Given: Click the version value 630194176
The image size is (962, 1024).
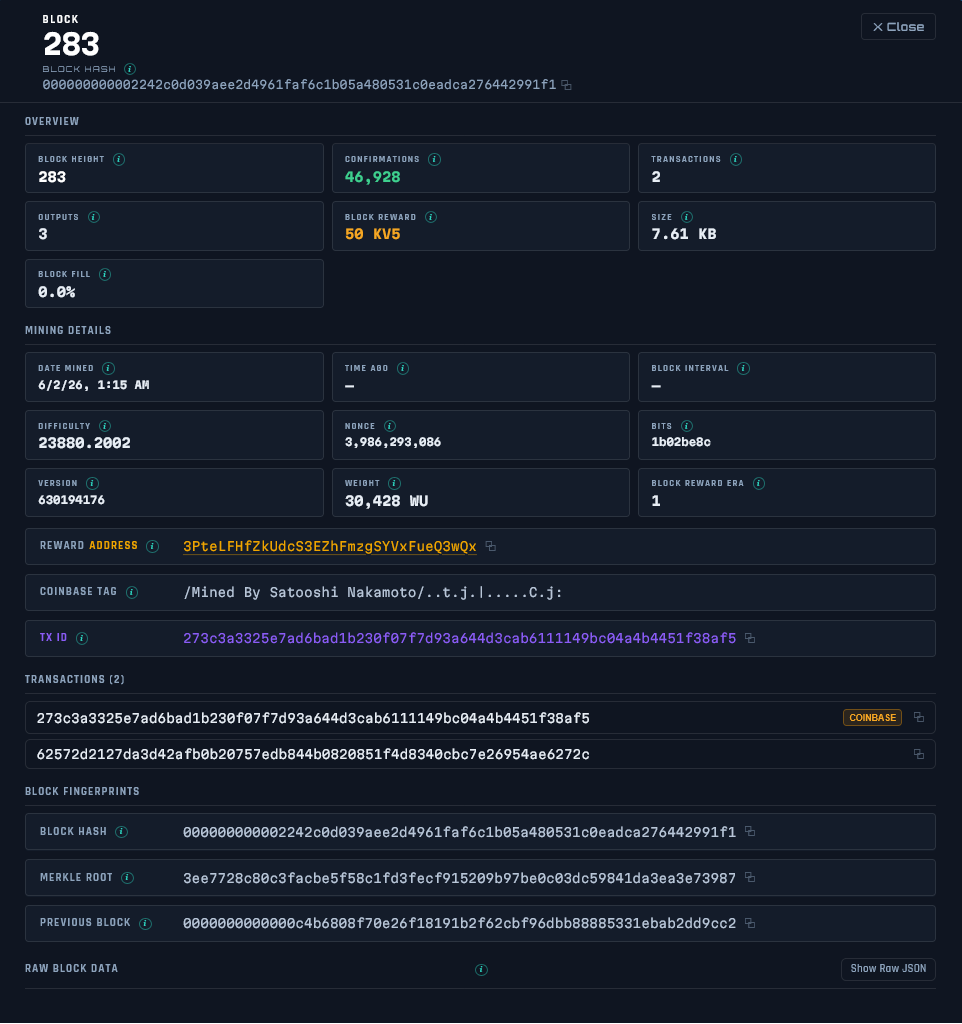Looking at the screenshot, I should pyautogui.click(x=71, y=500).
